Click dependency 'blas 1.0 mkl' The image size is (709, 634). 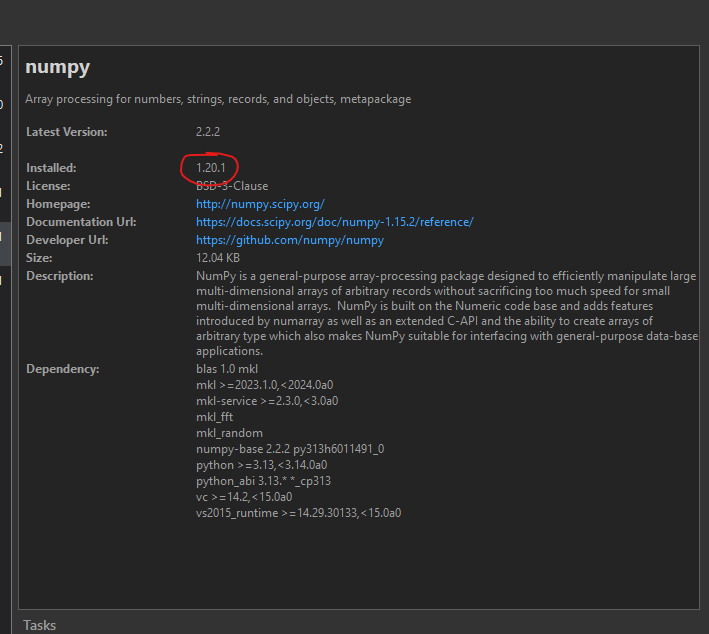227,369
